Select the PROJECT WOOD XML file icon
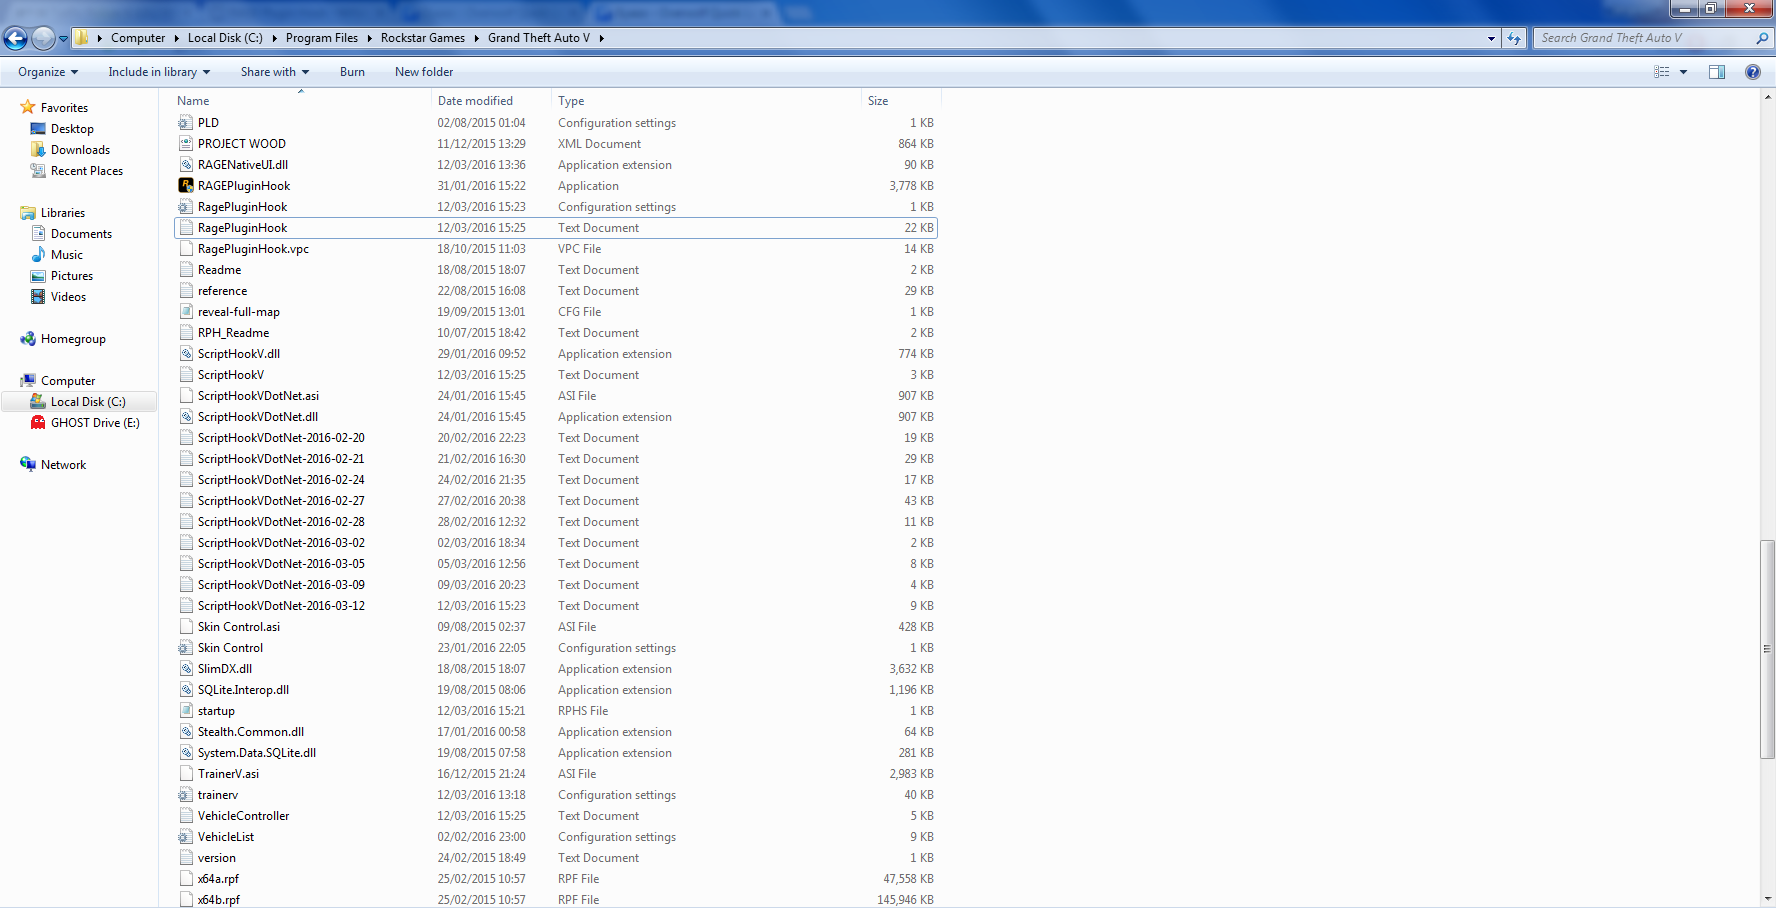This screenshot has width=1776, height=908. pos(186,144)
